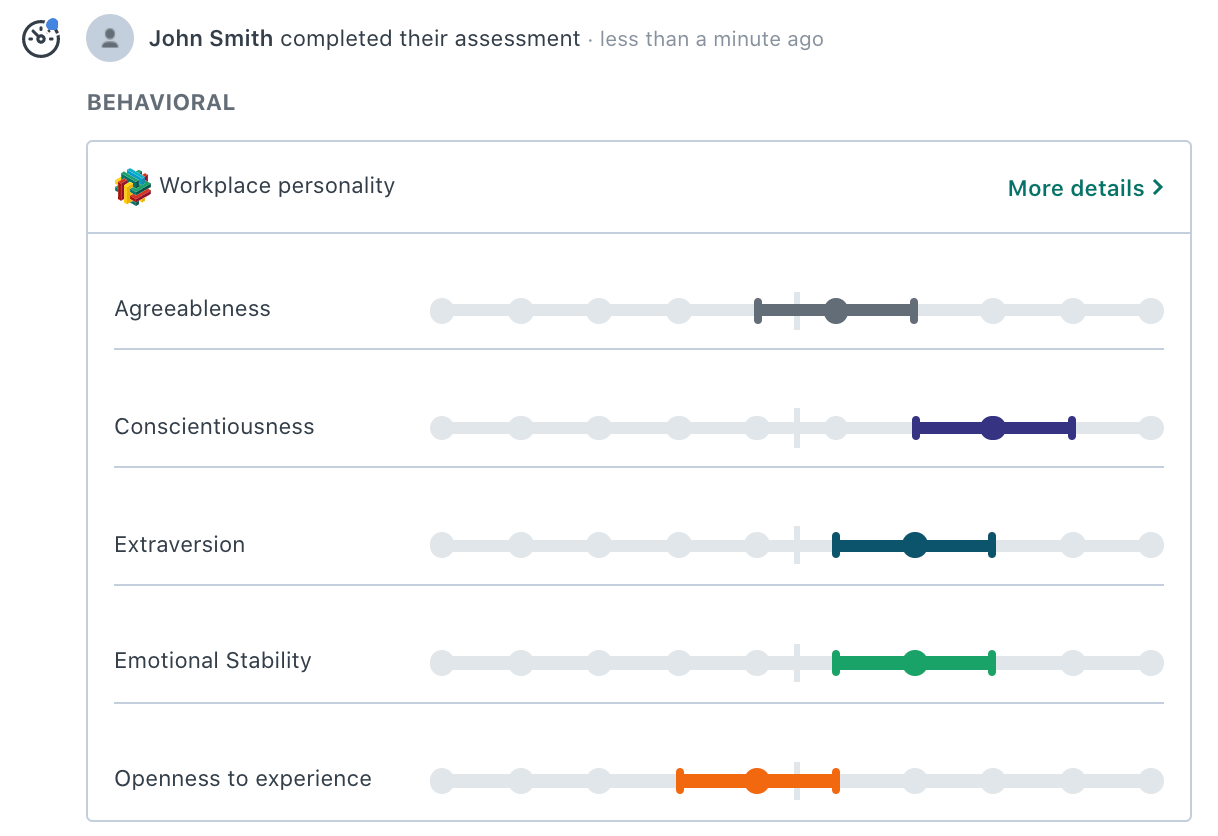This screenshot has width=1218, height=836.
Task: Click the chevron next to More details
Action: tap(1158, 187)
